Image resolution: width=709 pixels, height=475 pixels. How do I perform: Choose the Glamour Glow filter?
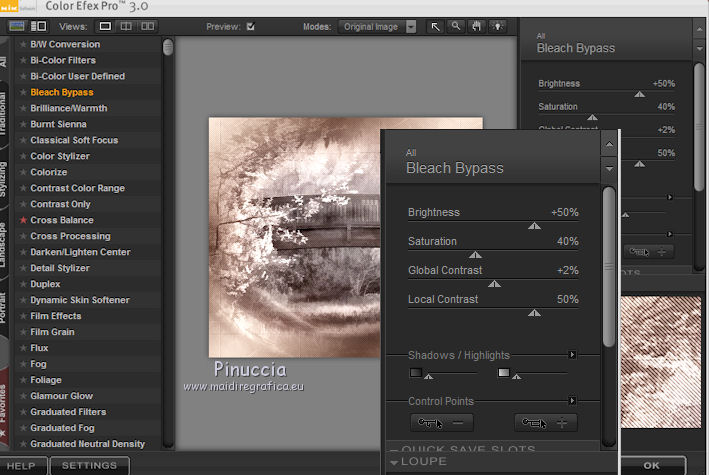(x=61, y=396)
